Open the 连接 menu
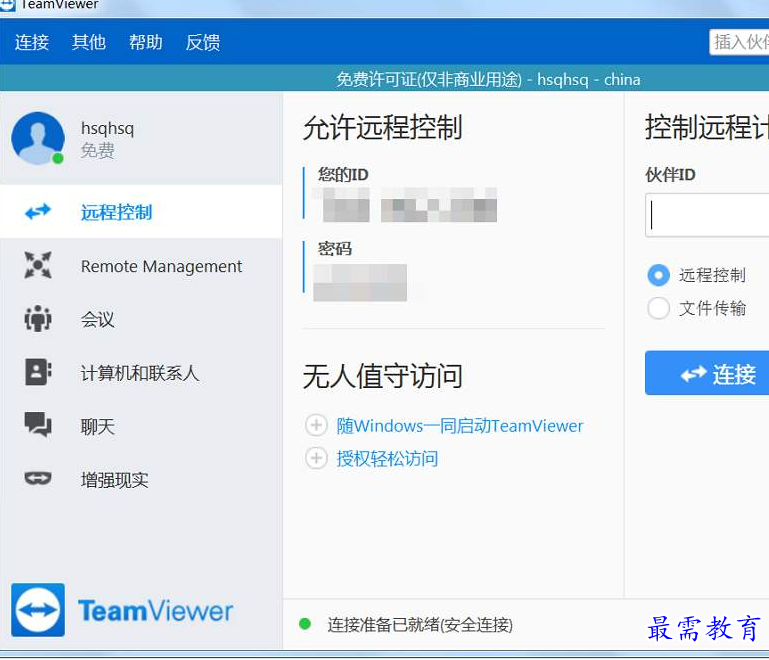769x660 pixels. pyautogui.click(x=32, y=42)
